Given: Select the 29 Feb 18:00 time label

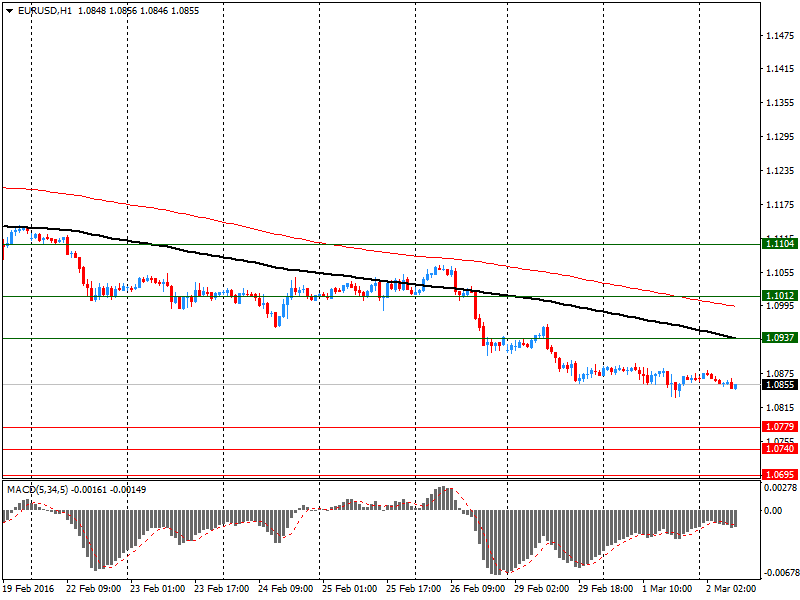Looking at the screenshot, I should [x=606, y=589].
